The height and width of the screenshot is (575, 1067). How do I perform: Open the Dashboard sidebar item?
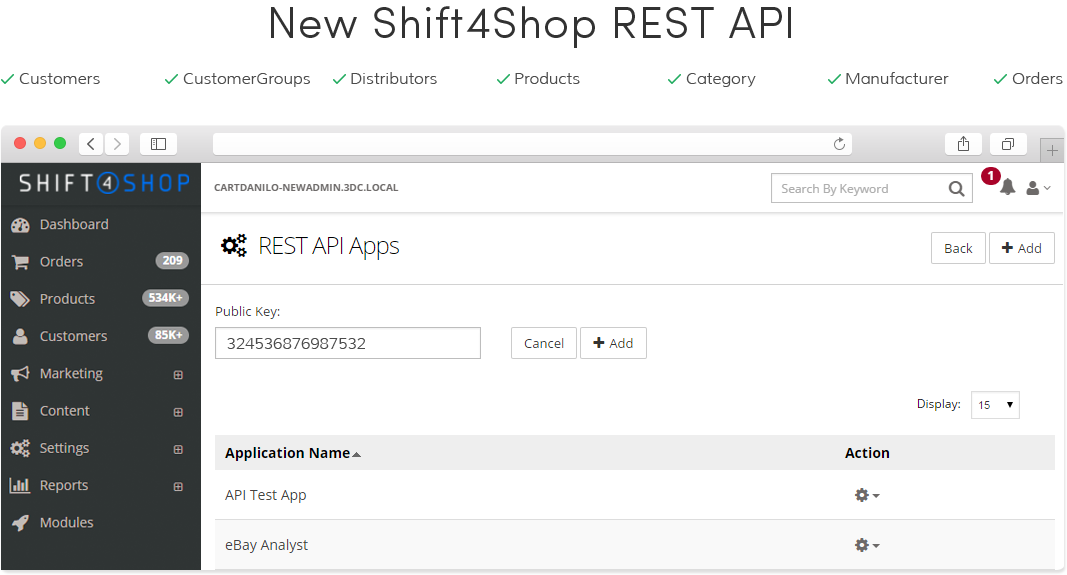[73, 225]
